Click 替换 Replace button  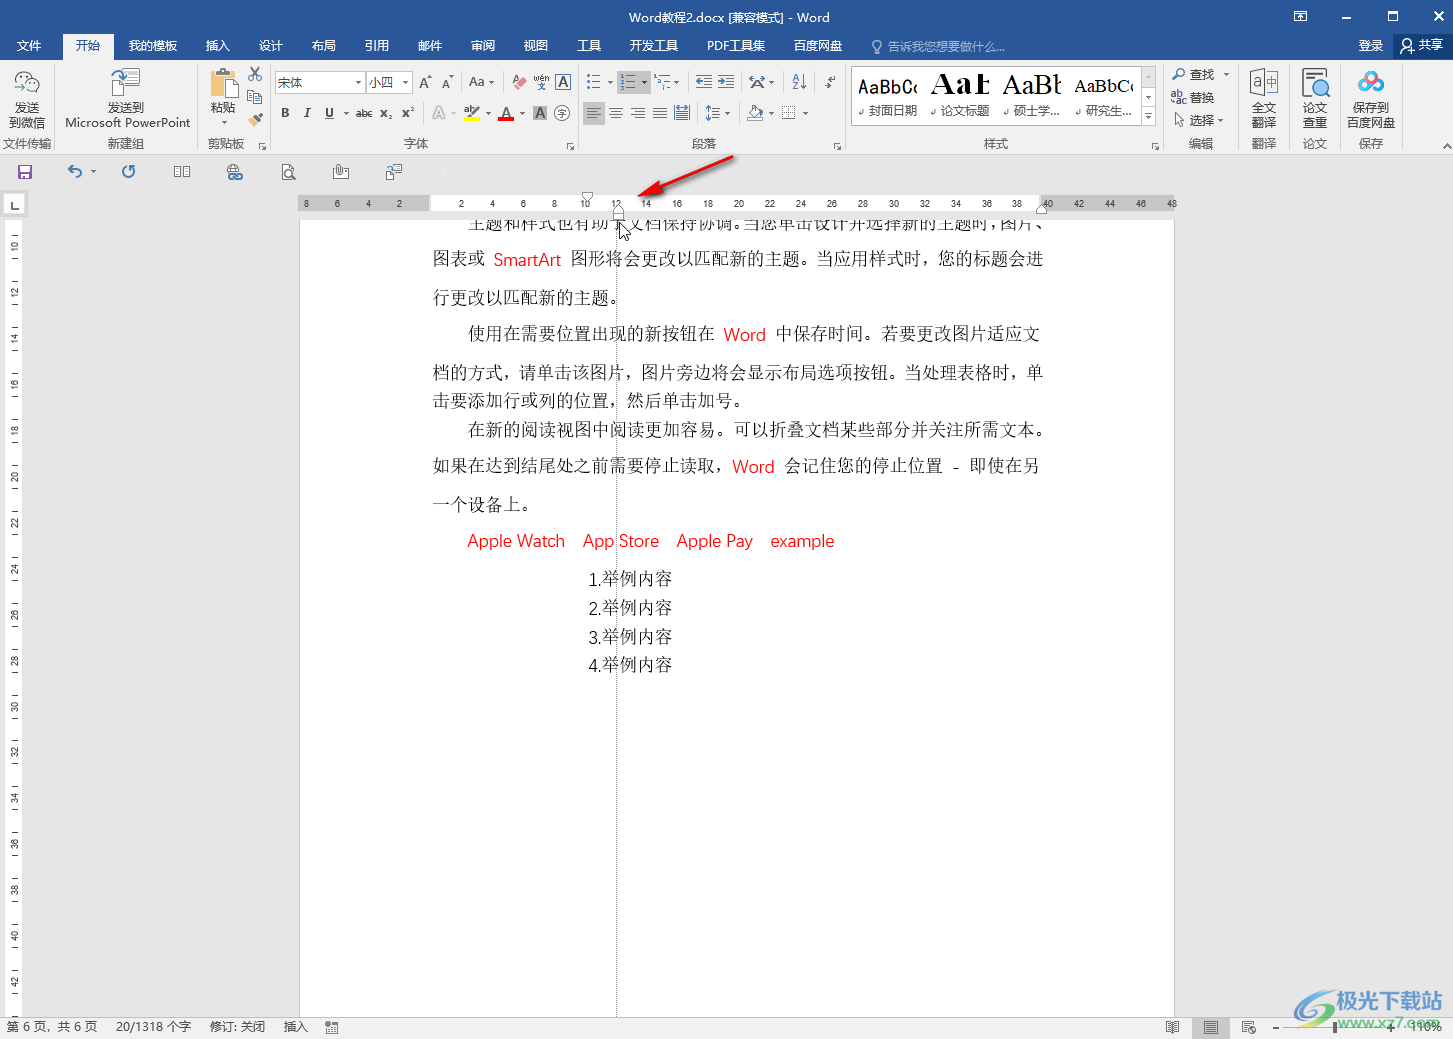tap(1193, 97)
